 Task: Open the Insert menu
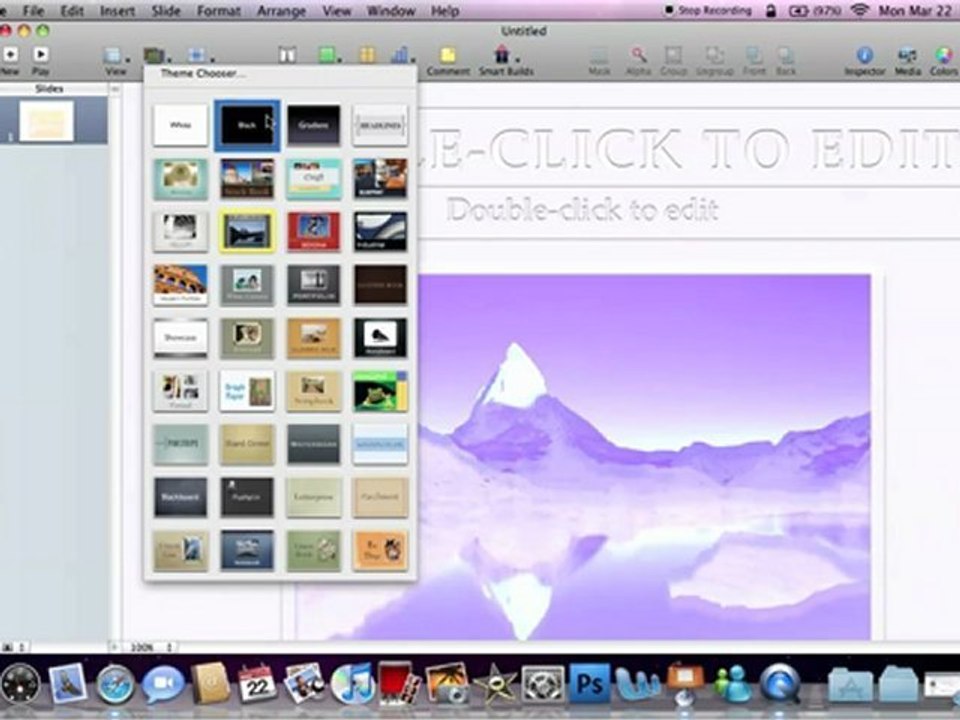(117, 11)
